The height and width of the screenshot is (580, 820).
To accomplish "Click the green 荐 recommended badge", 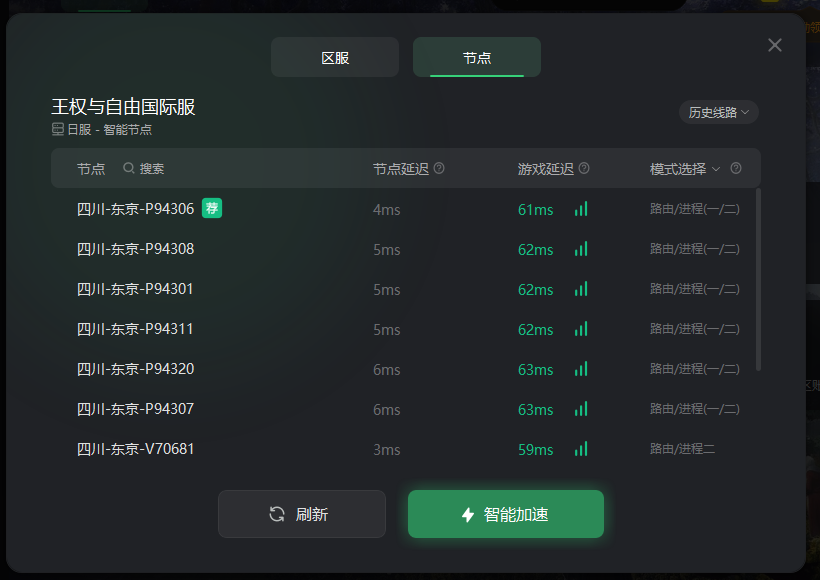I will [x=212, y=208].
